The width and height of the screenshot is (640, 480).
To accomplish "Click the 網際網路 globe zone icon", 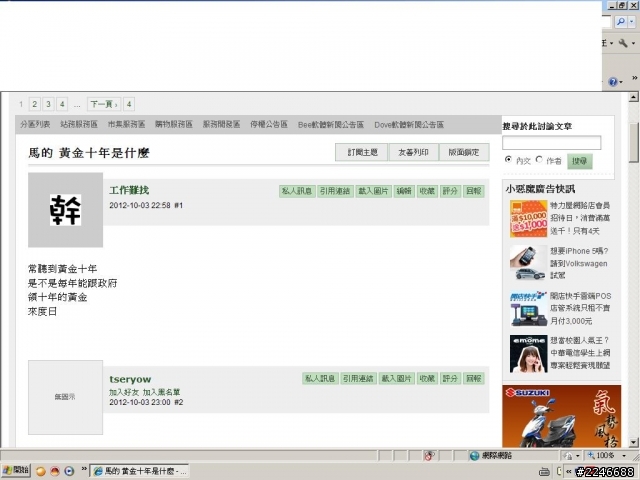I will [x=474, y=456].
